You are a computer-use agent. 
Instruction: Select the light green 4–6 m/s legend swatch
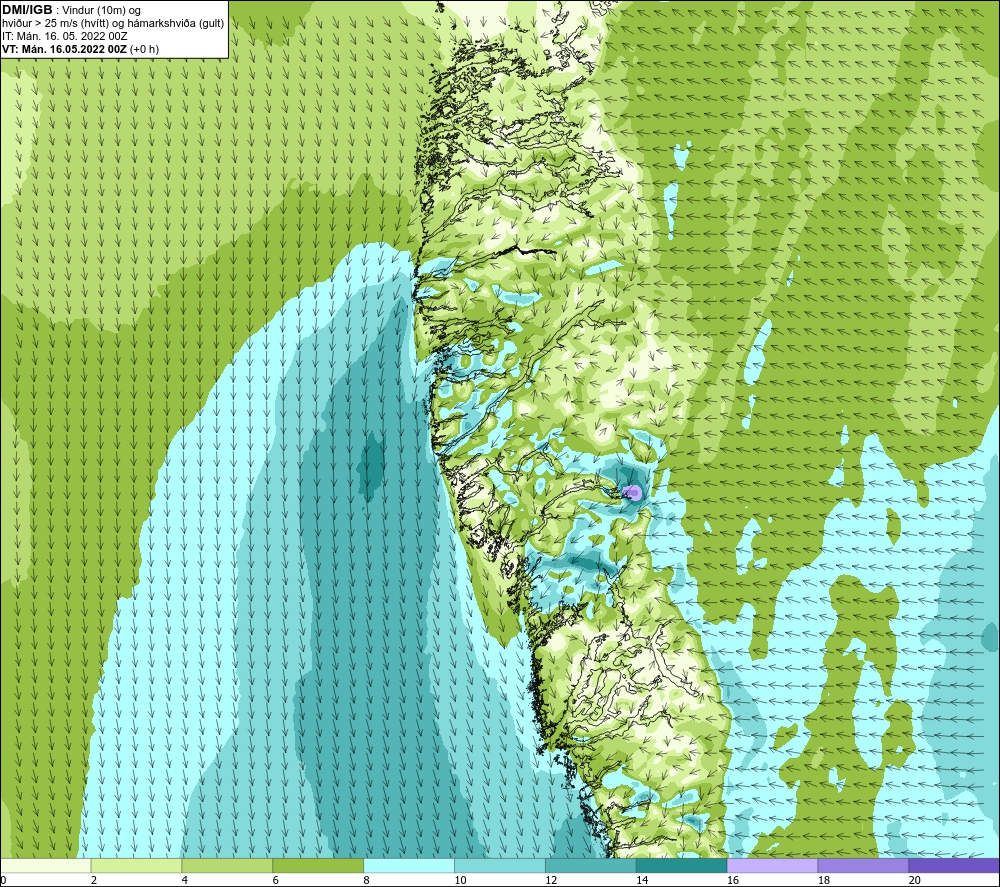tap(227, 866)
